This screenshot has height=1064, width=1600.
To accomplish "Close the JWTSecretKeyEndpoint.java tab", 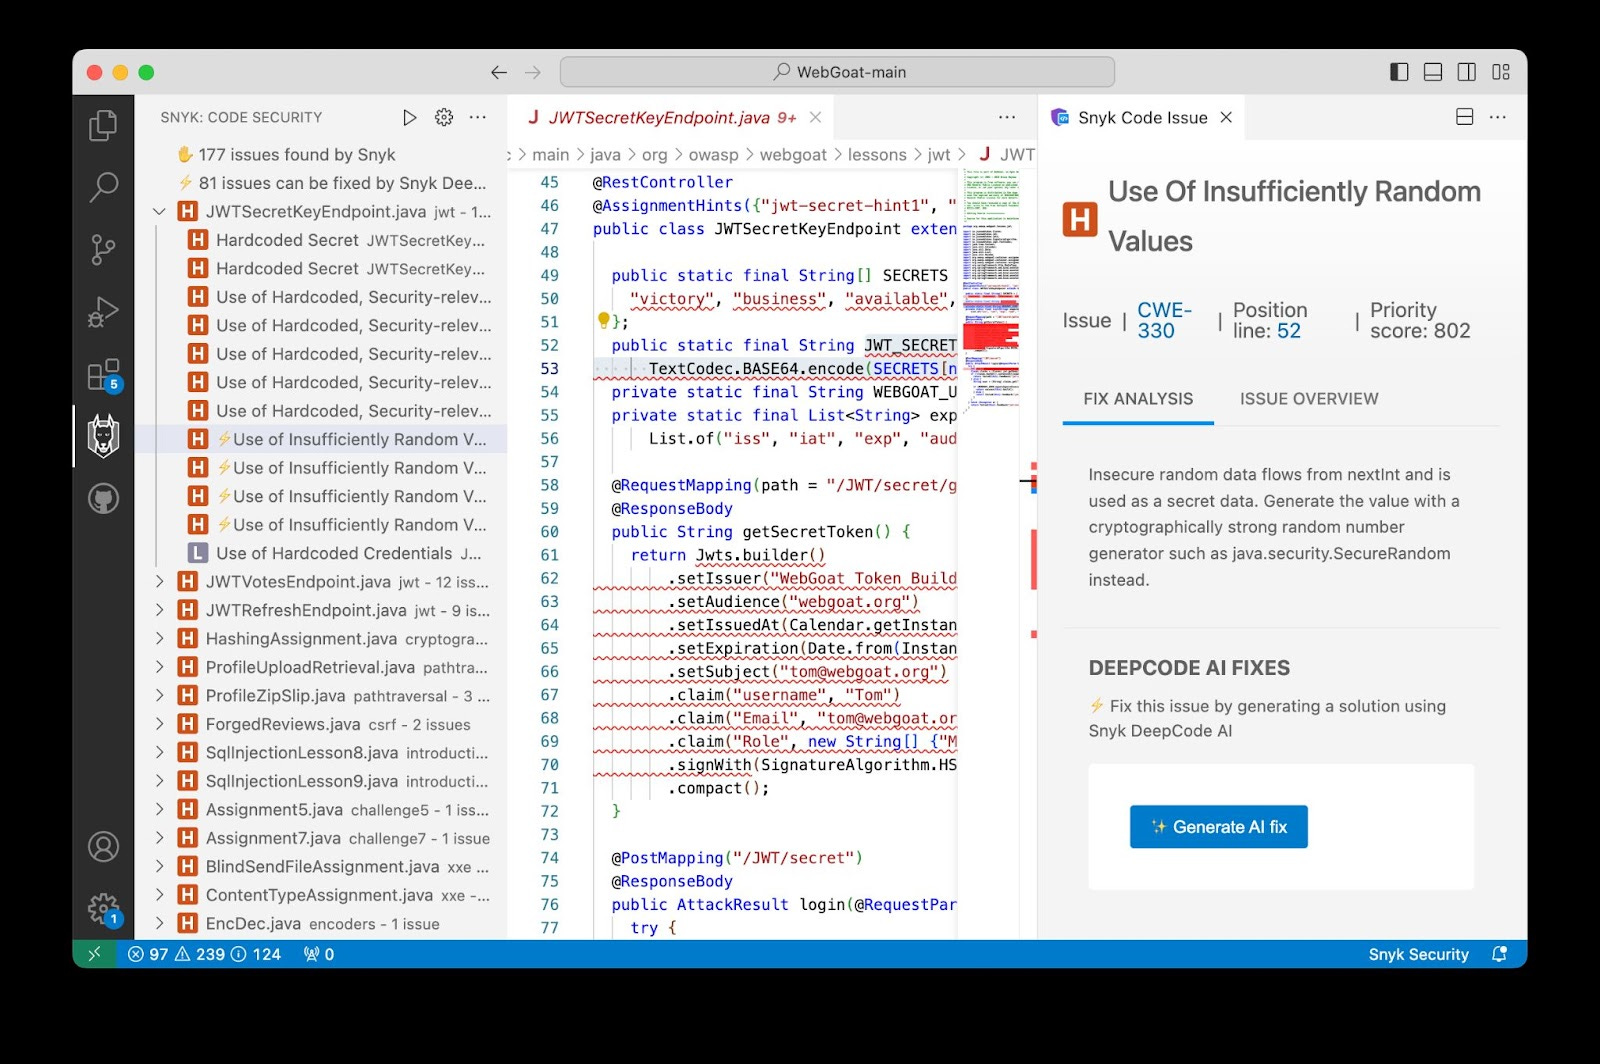I will tap(815, 118).
